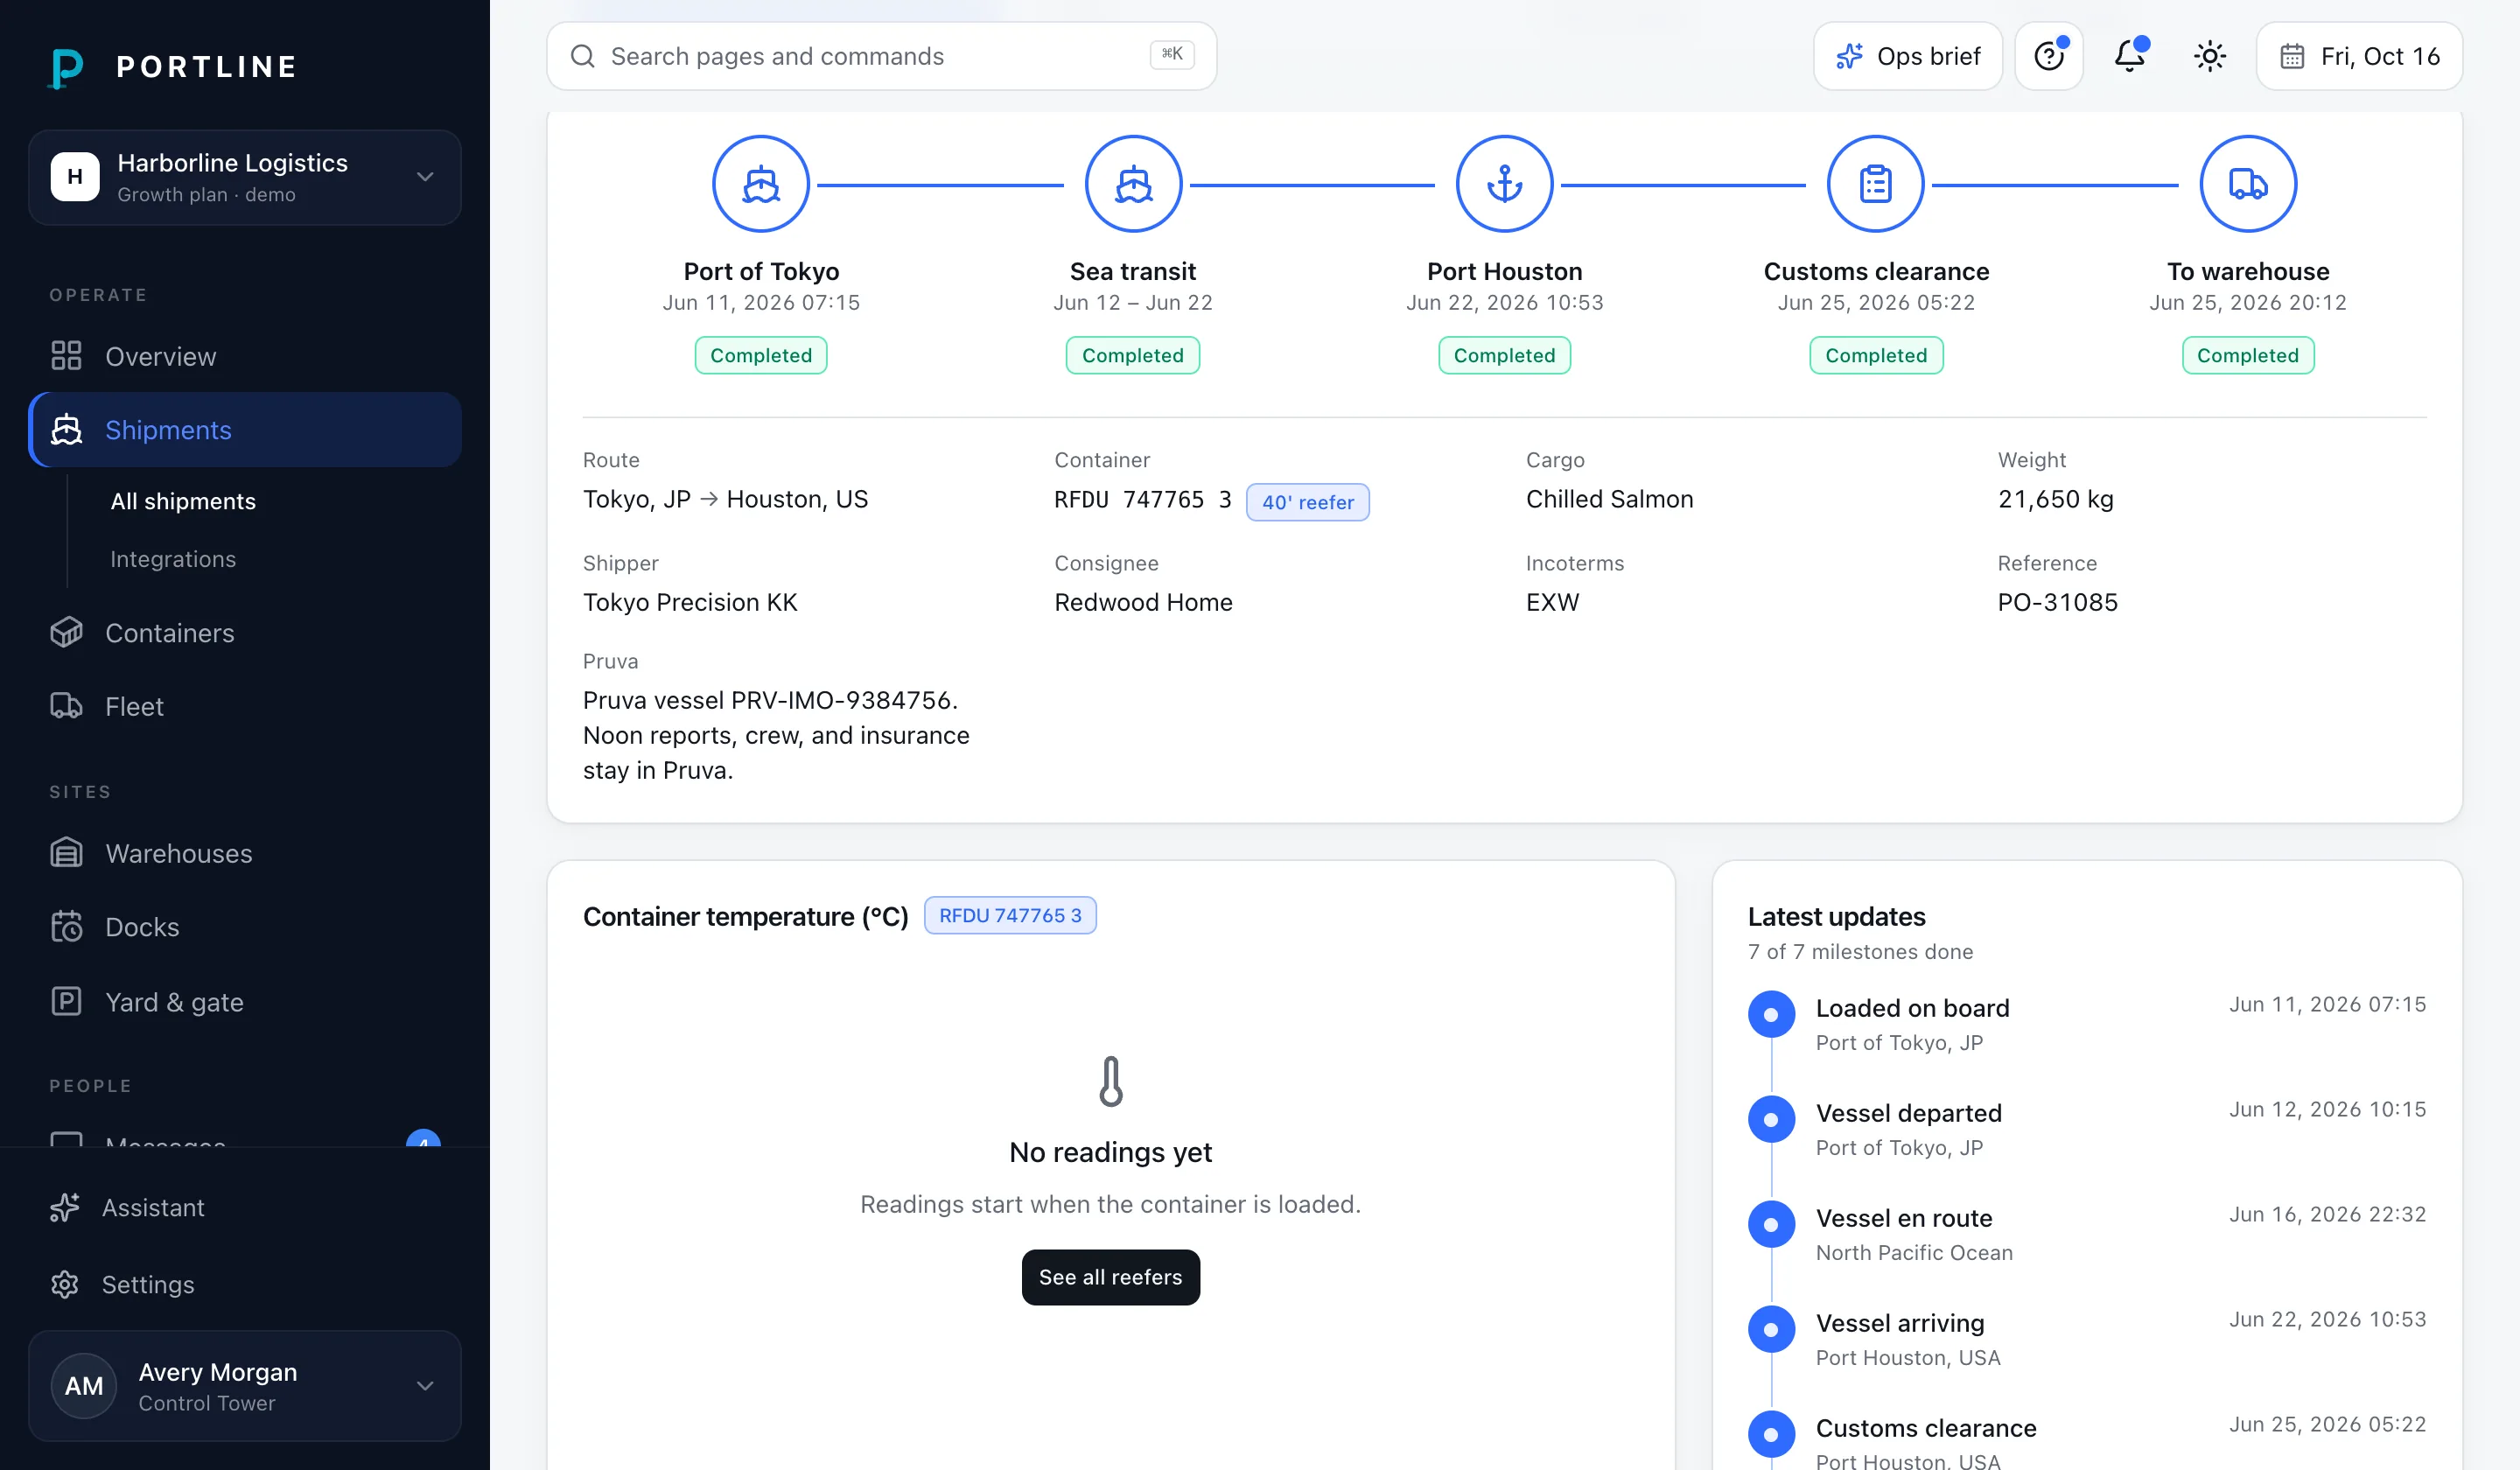The width and height of the screenshot is (2520, 1470).
Task: Go to Warehouses
Action: 245,853
